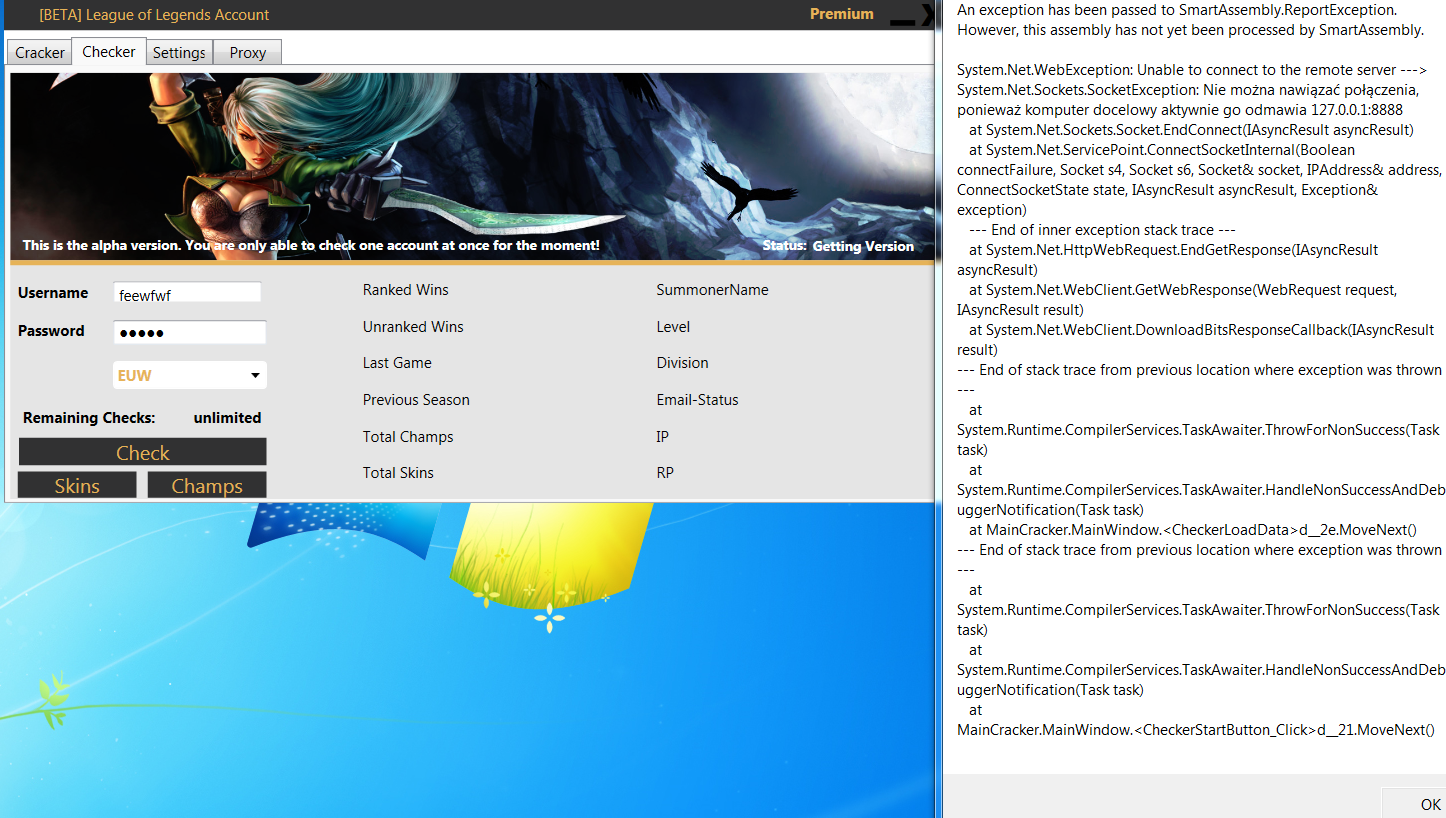The width and height of the screenshot is (1446, 818).
Task: Click the "Remaining Checks:" label
Action: tap(89, 418)
